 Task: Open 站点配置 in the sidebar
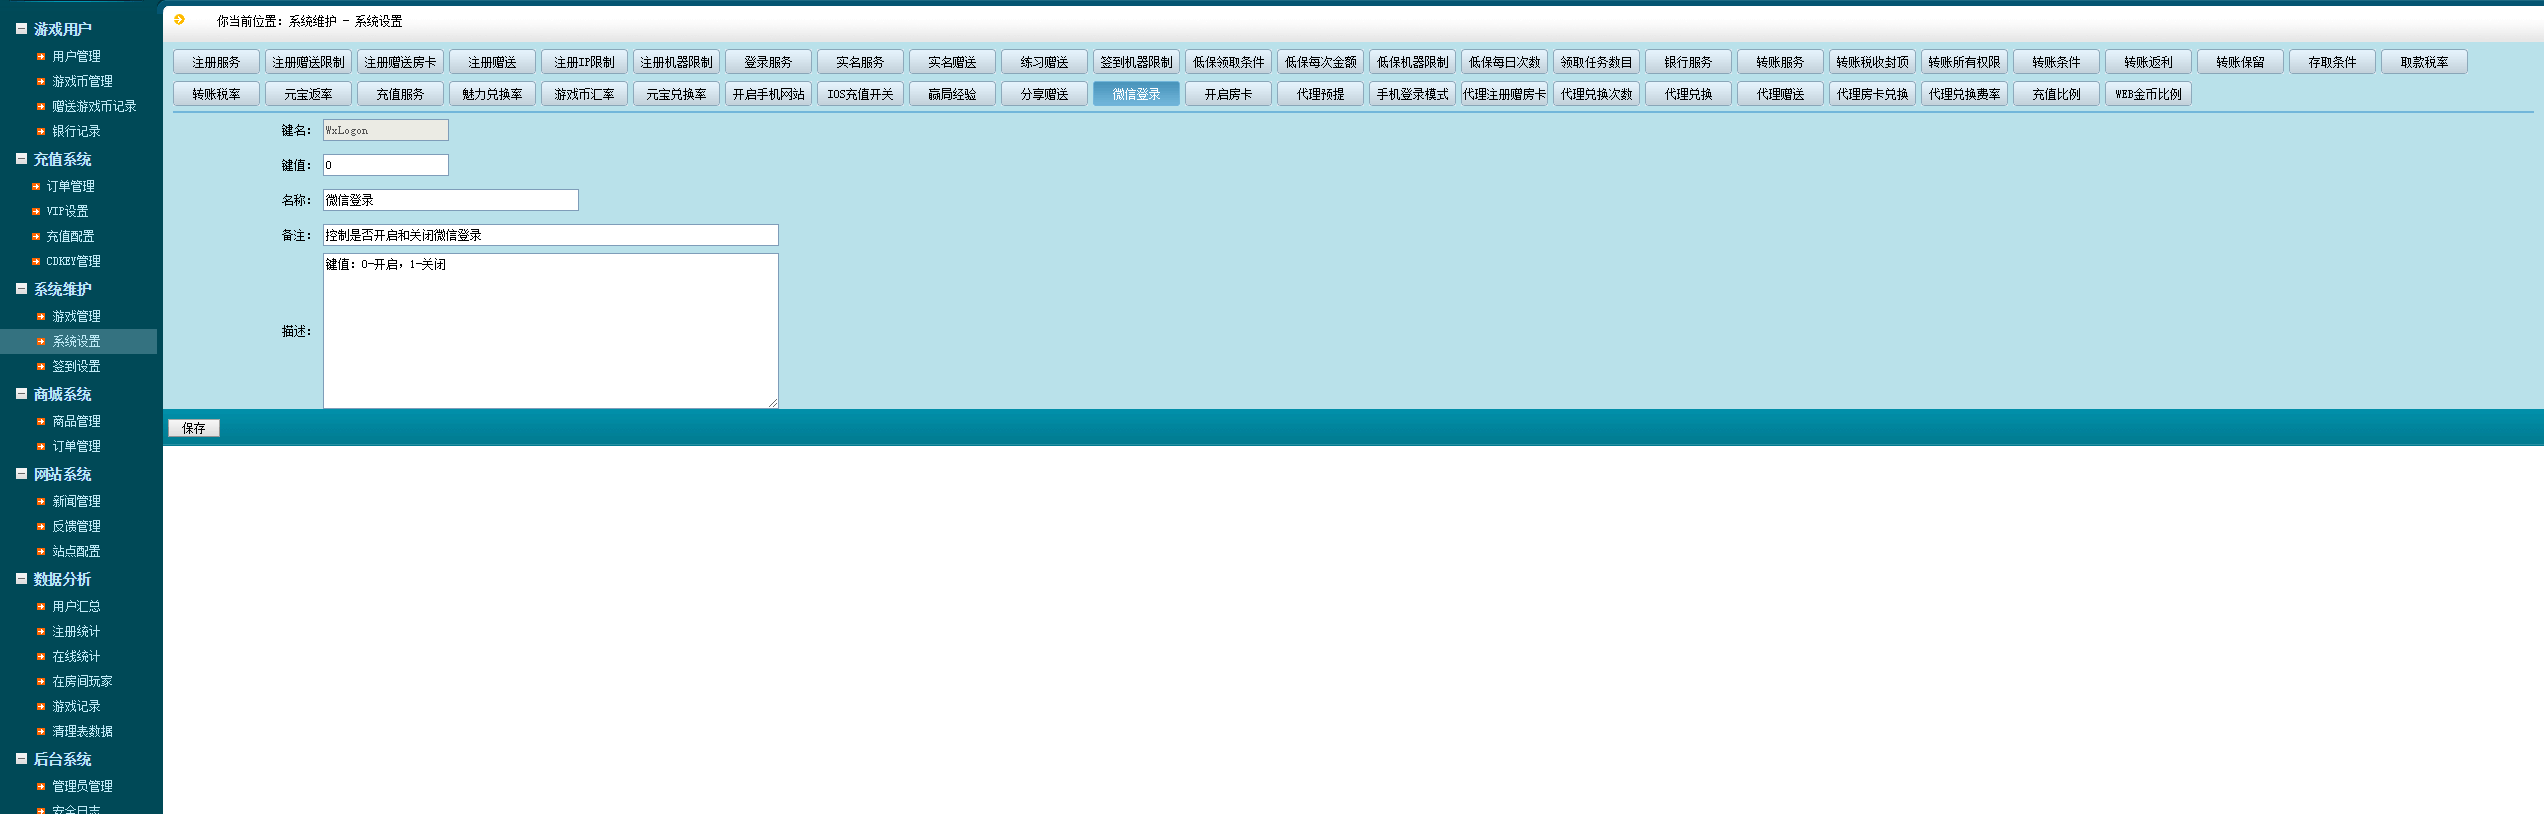(x=76, y=552)
